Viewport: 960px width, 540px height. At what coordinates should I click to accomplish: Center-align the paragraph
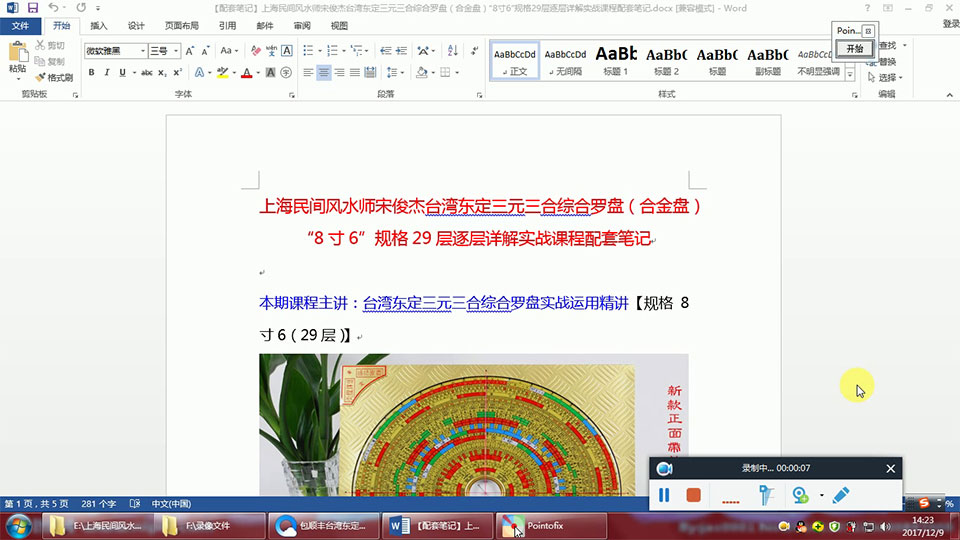(323, 73)
